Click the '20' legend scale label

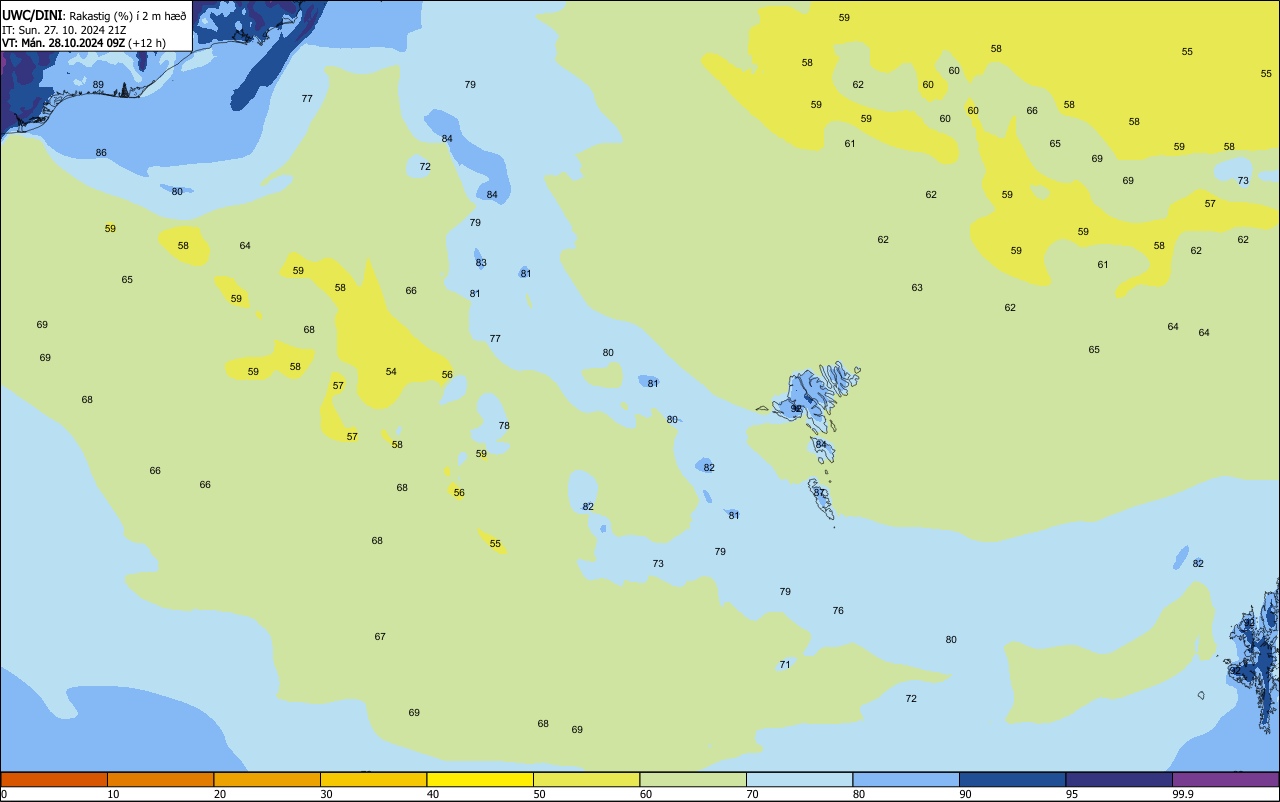pos(220,794)
